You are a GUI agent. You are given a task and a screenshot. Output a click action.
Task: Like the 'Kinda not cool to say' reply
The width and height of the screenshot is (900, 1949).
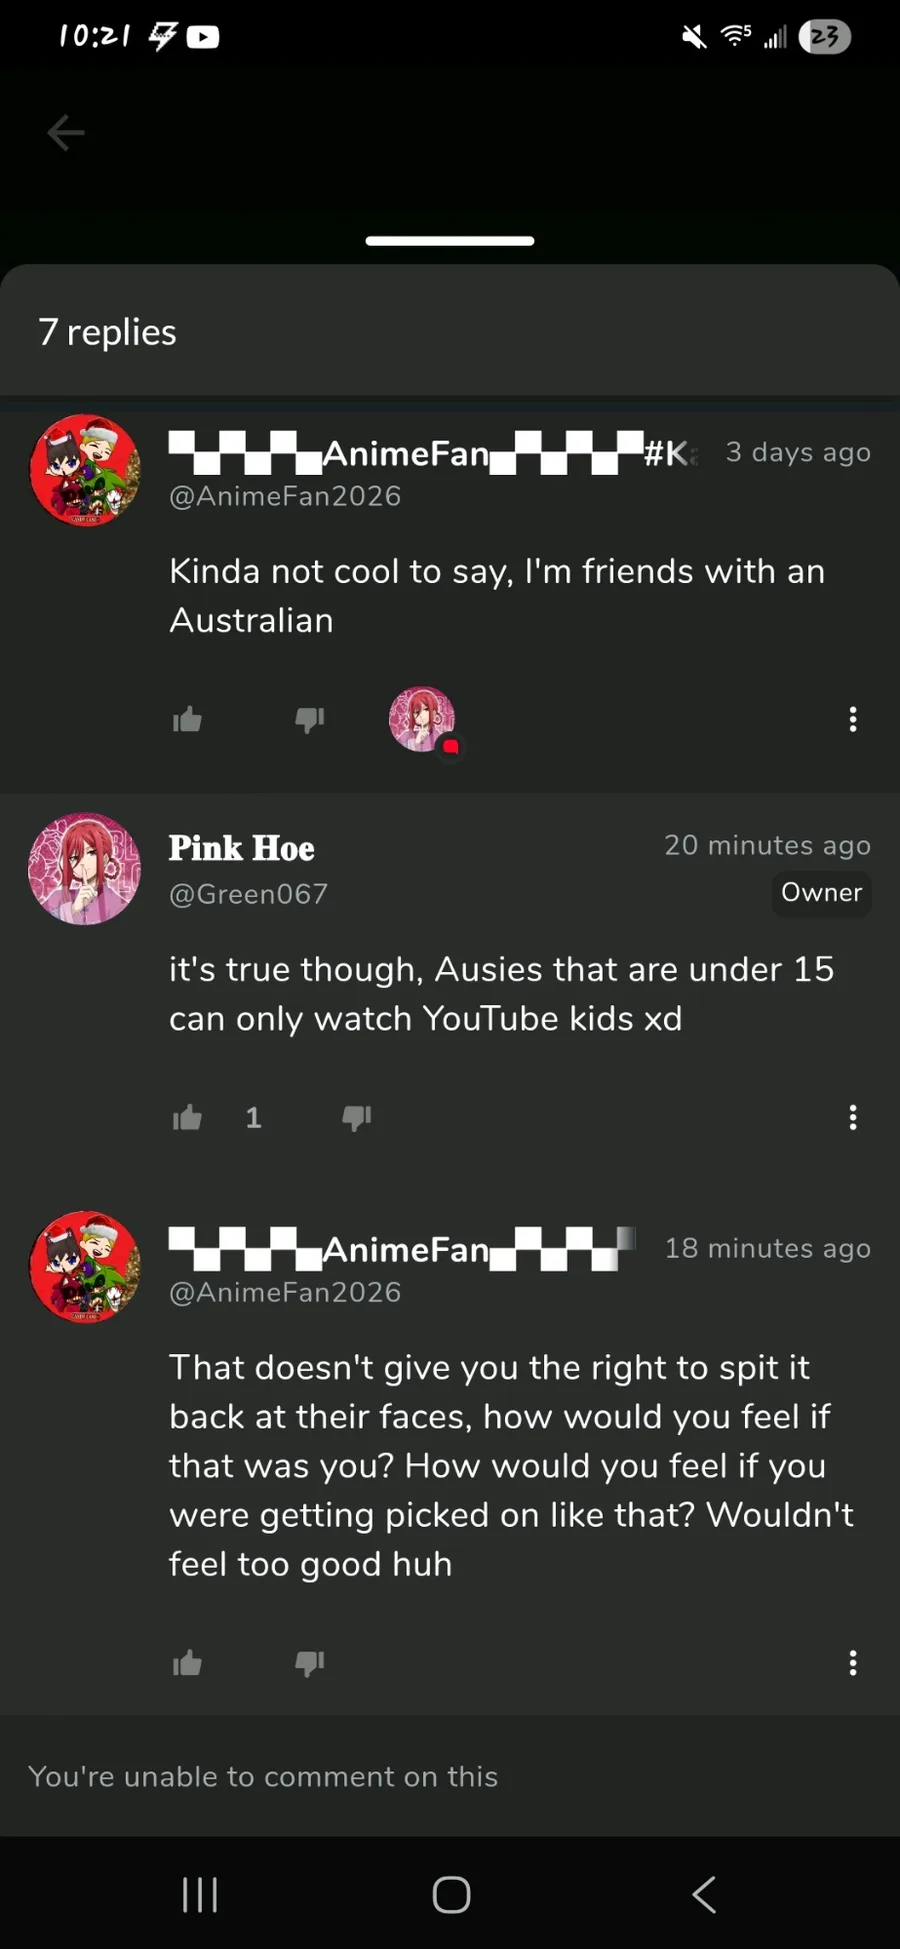point(187,719)
